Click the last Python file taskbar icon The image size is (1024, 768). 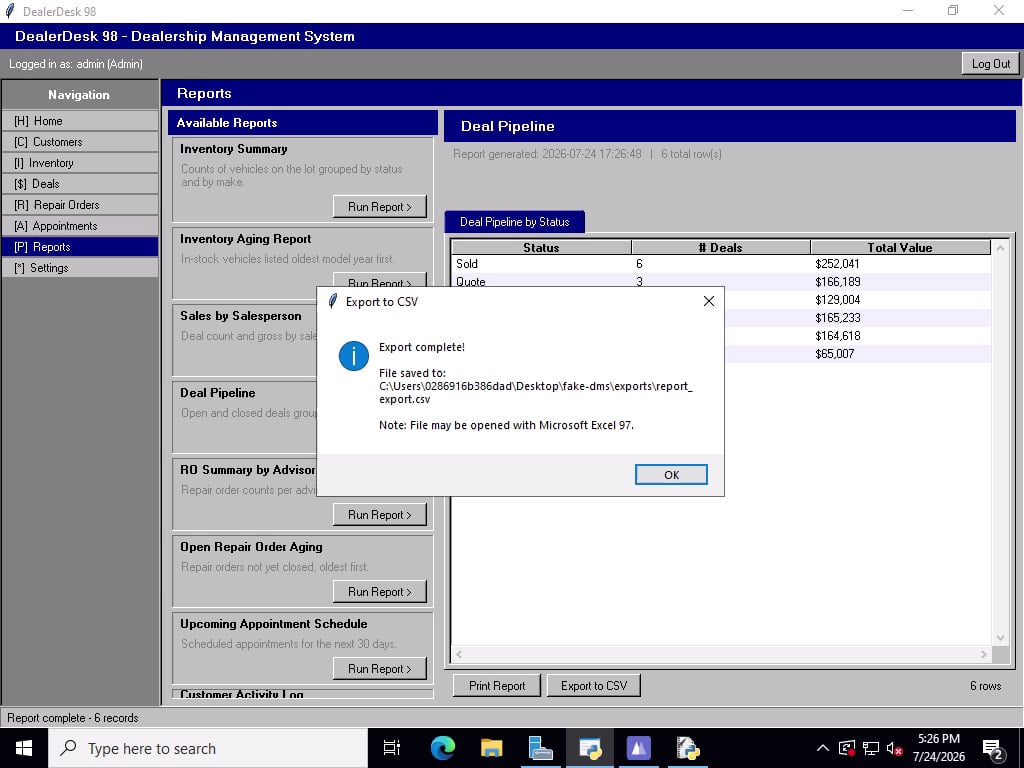point(688,748)
